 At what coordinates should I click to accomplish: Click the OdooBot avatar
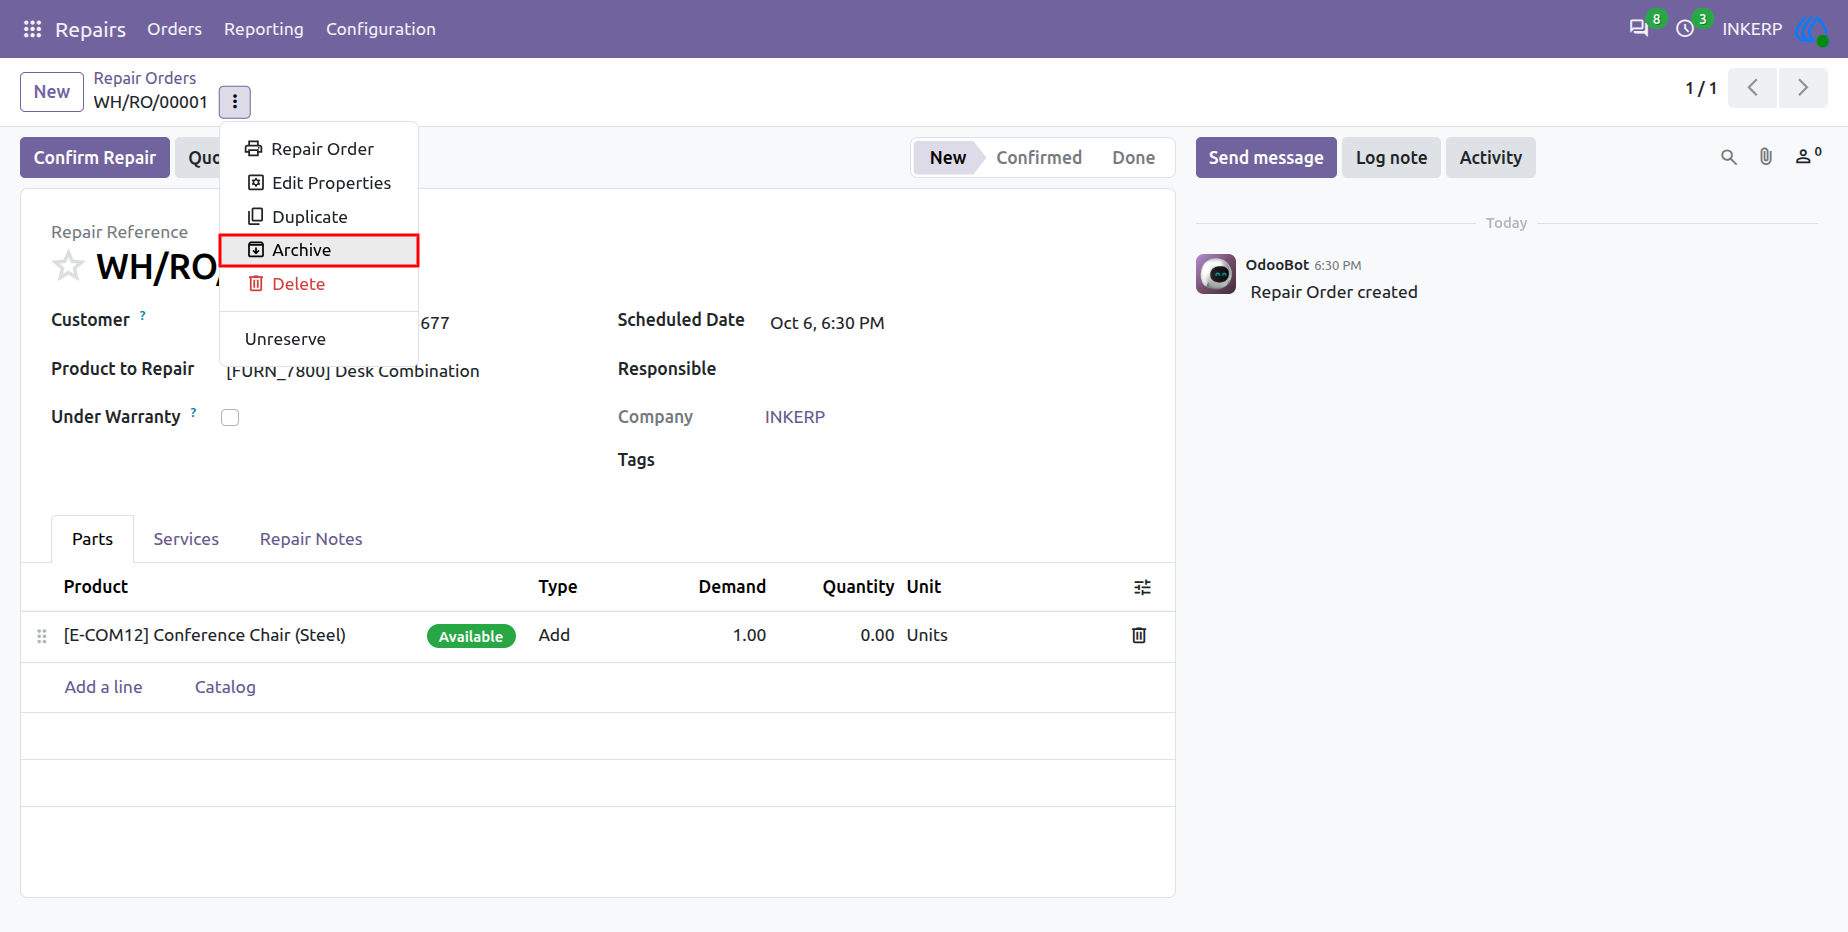[1216, 274]
